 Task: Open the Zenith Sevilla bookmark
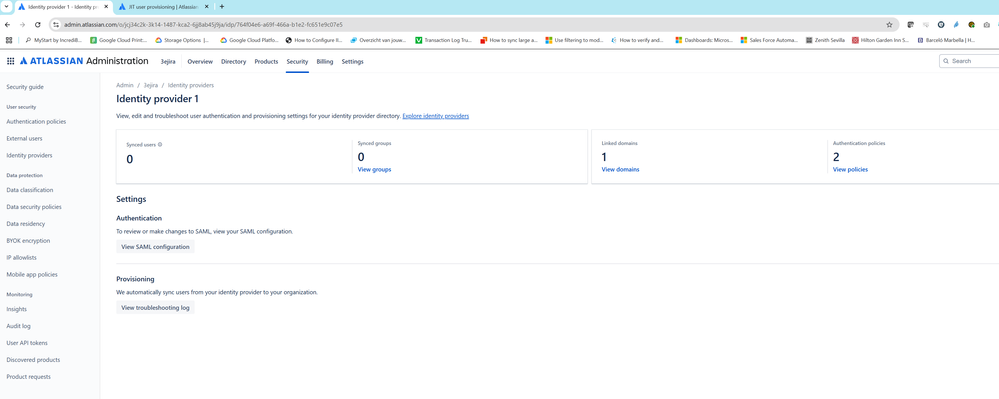pyautogui.click(x=826, y=40)
